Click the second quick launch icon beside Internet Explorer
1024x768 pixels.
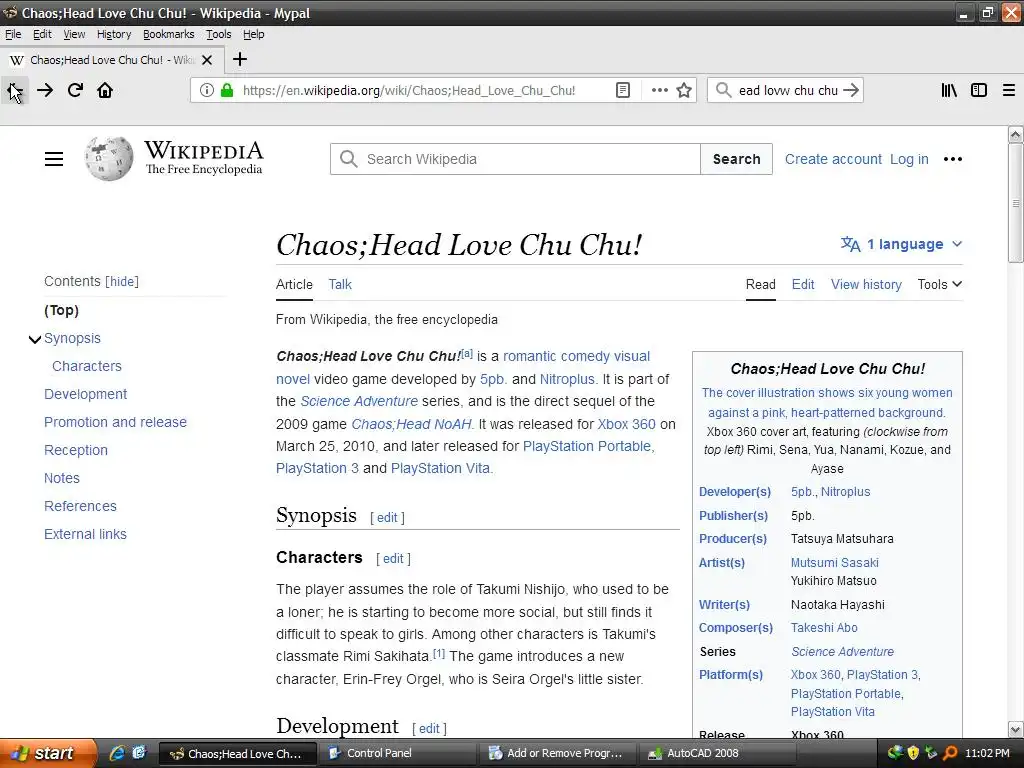pos(139,753)
